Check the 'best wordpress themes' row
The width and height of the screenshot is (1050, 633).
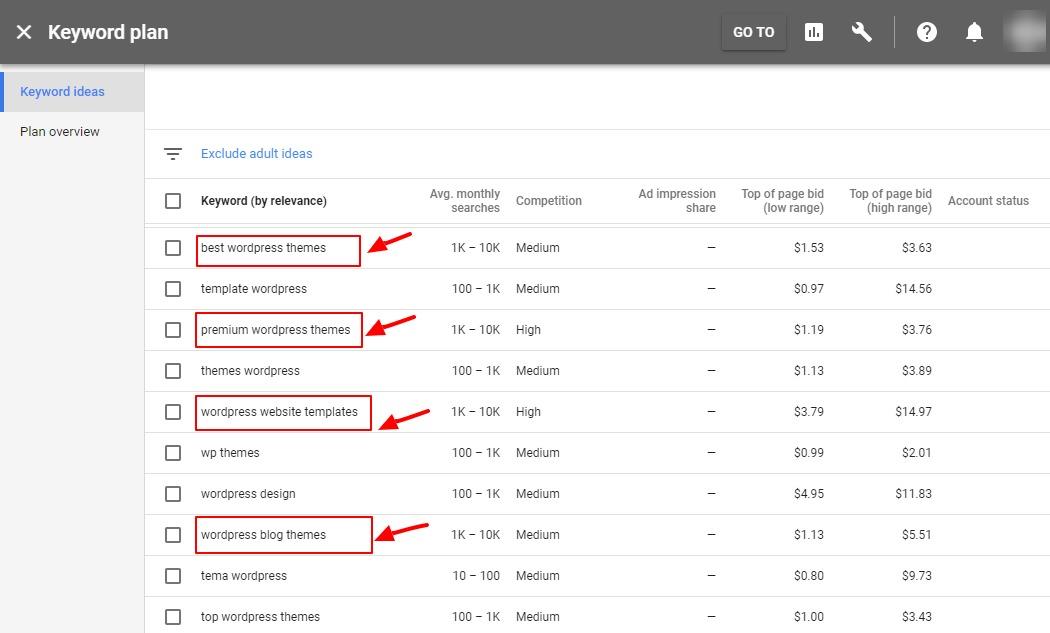point(173,248)
